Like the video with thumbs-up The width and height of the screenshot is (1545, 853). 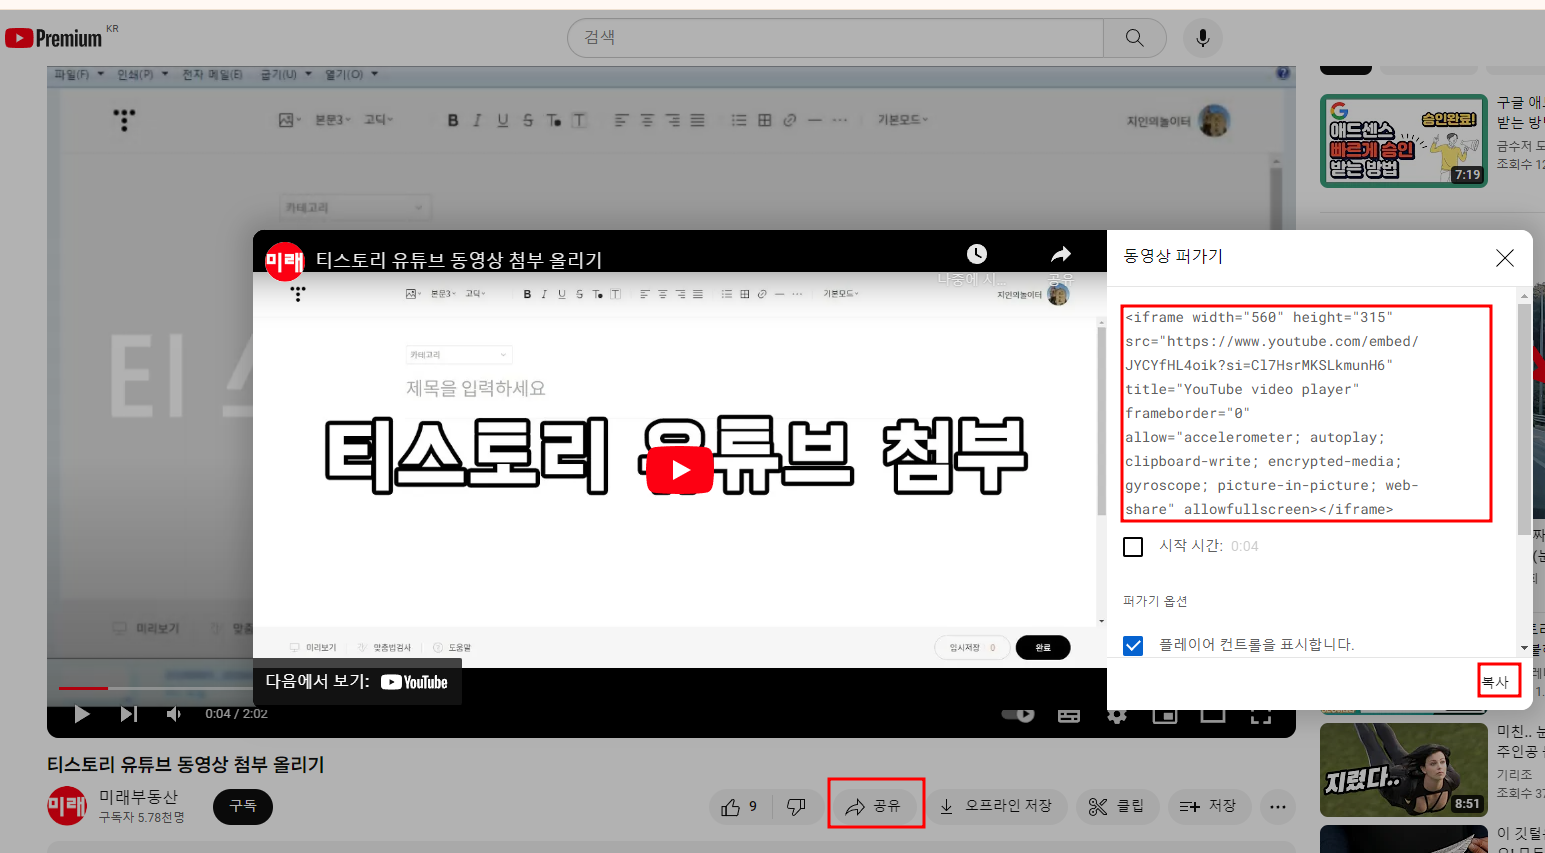tap(741, 807)
